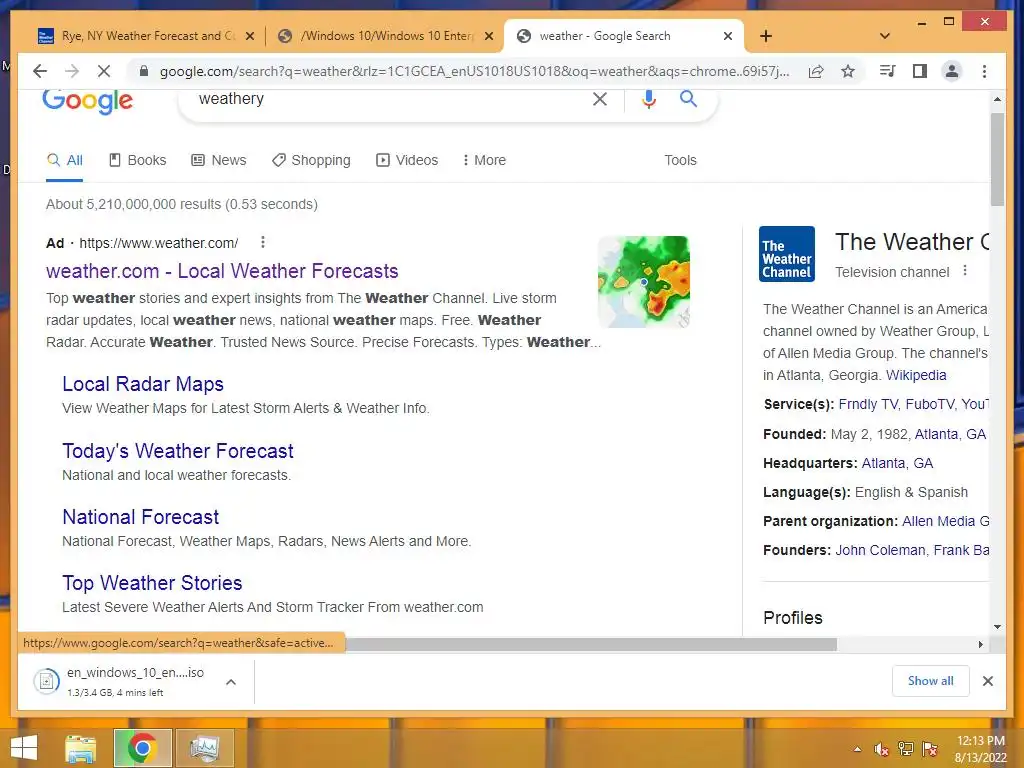Click Atlanta, GA next to Headquarters
1024x768 pixels.
(x=897, y=464)
